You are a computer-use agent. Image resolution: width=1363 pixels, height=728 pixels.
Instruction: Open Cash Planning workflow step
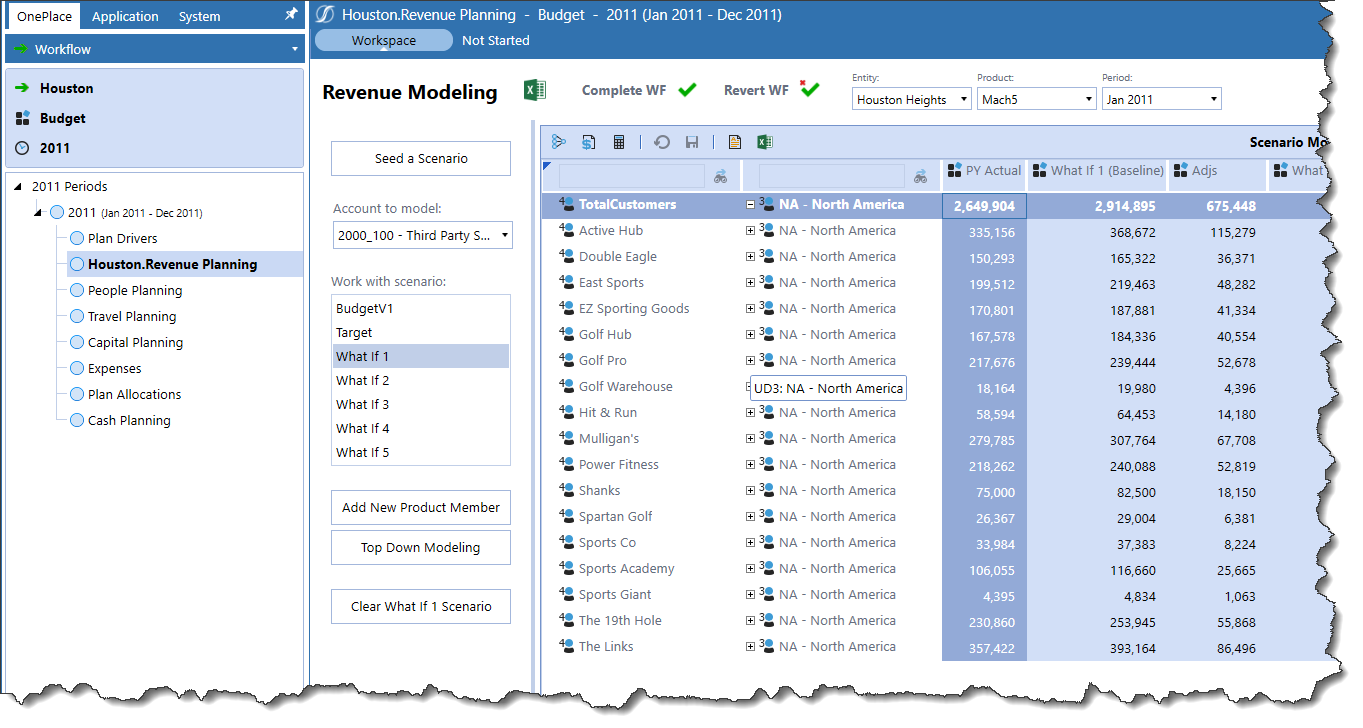(129, 420)
